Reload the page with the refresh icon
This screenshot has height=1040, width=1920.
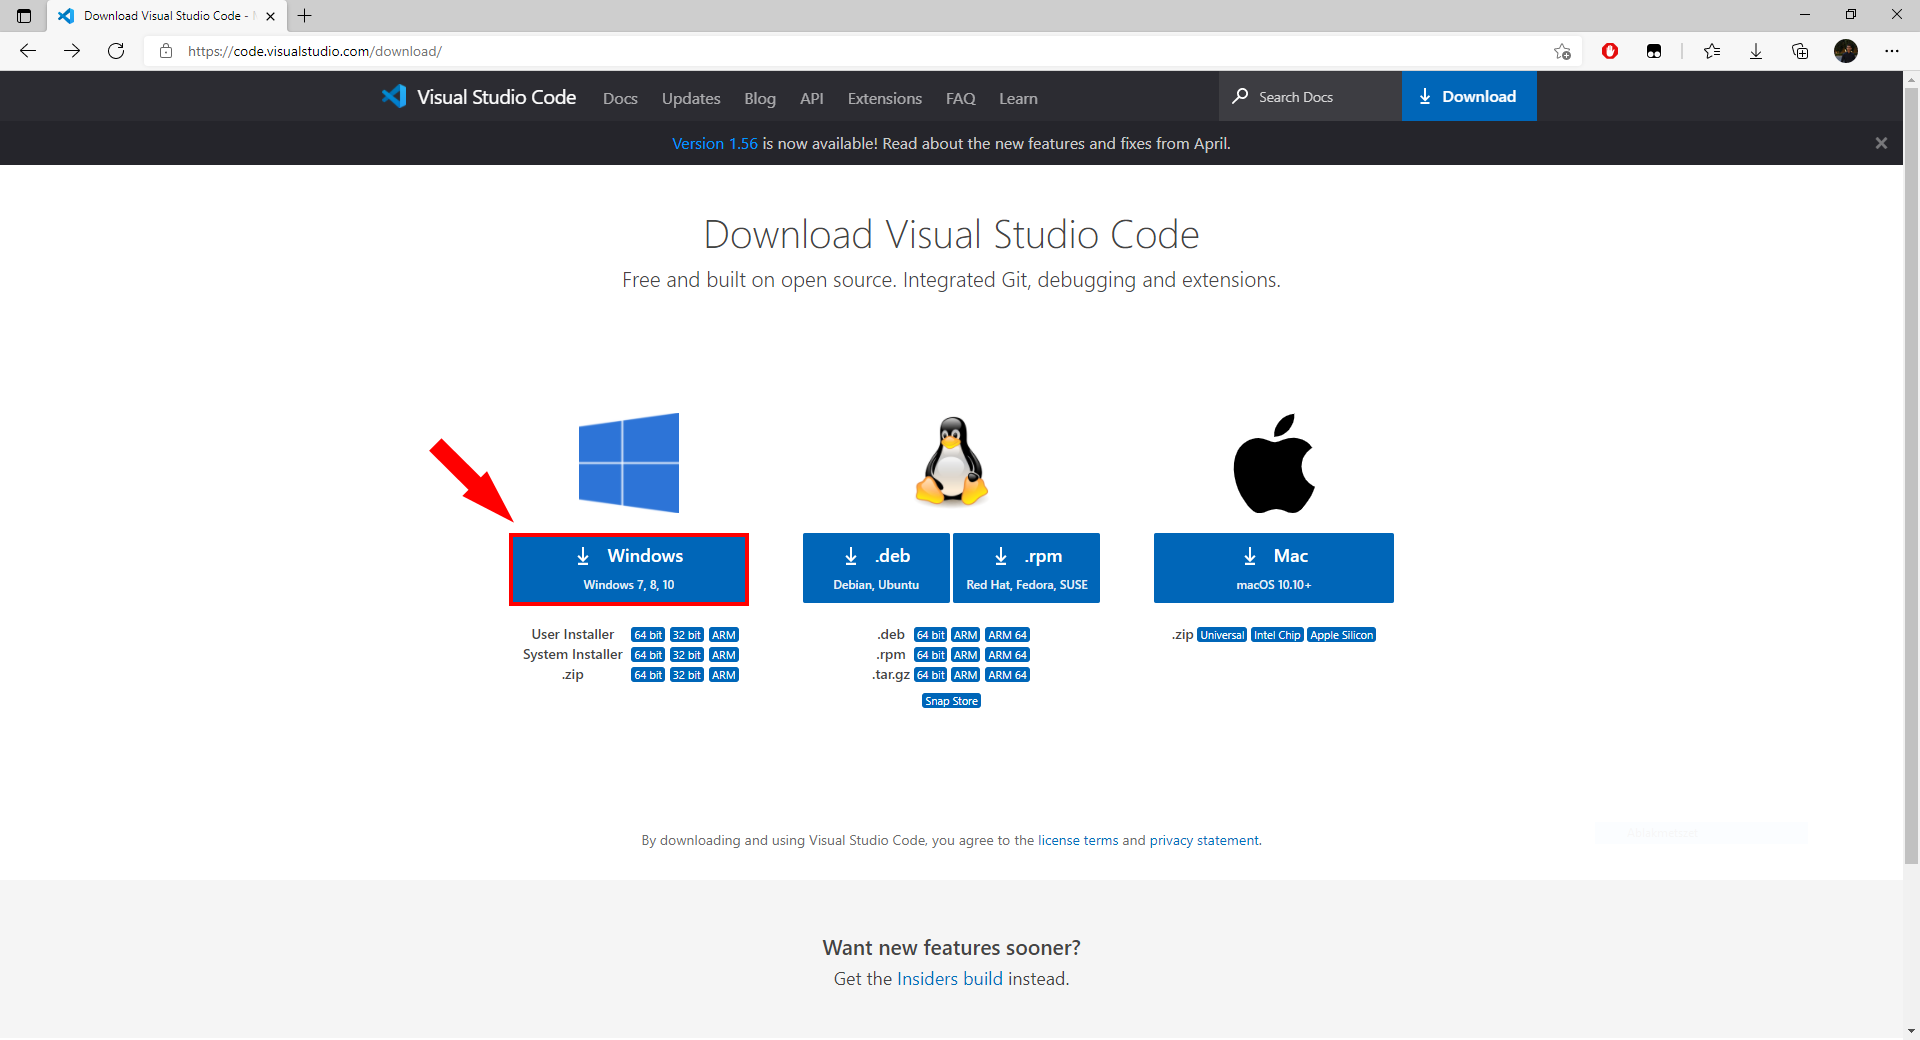116,51
